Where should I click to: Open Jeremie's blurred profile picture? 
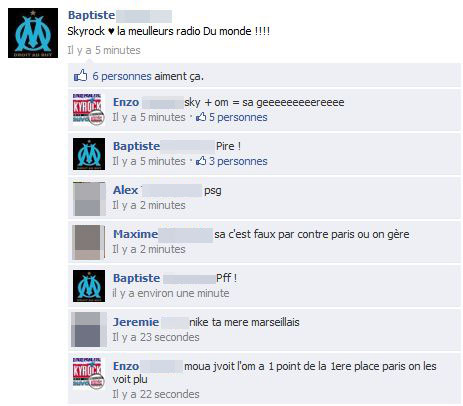(x=89, y=330)
